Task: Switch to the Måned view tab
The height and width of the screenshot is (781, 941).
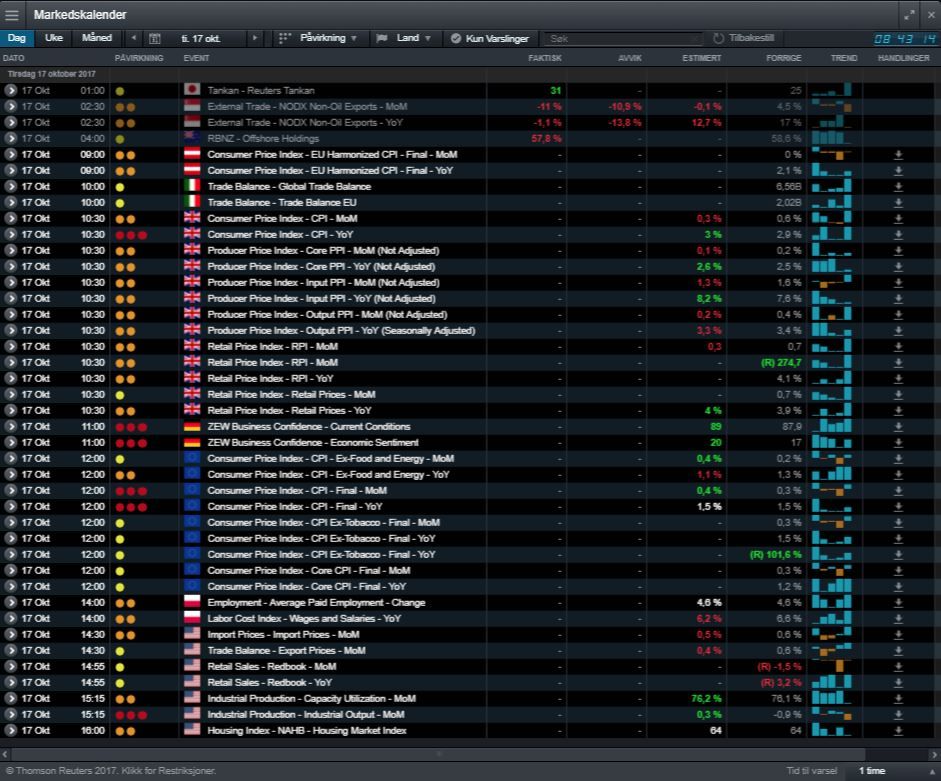Action: [97, 38]
